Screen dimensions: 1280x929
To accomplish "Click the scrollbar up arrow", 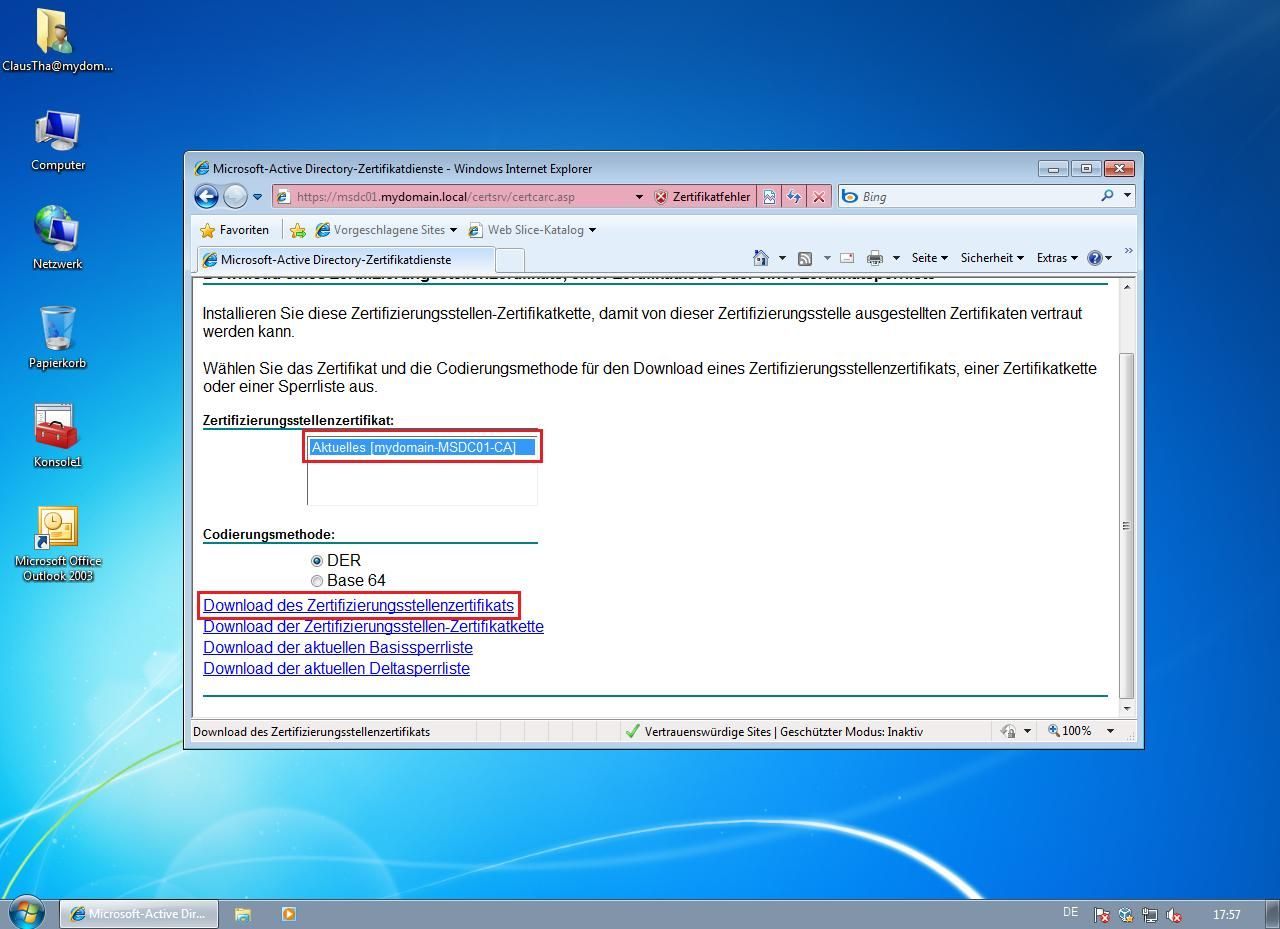I will (1127, 288).
